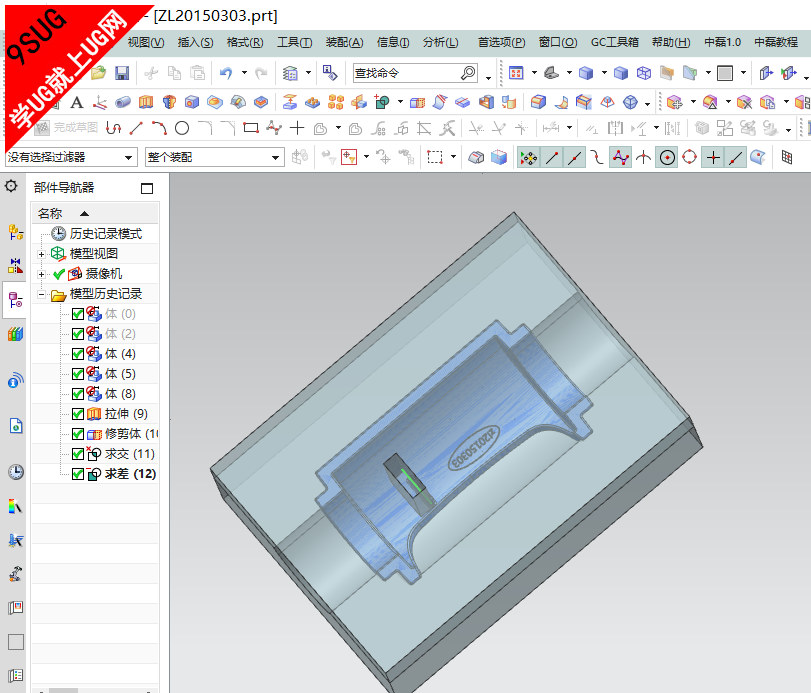
Task: Select the 历史记录模式 tree item
Action: coord(106,234)
